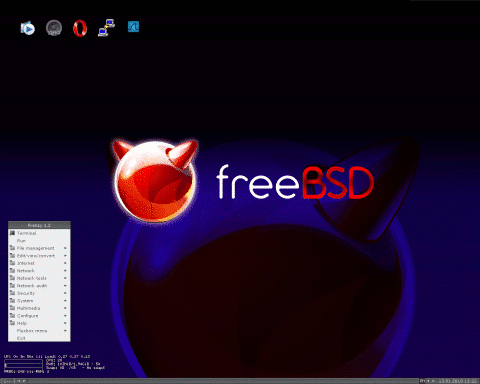This screenshot has width=480, height=384.
Task: Click the Terminal icon in the menu
Action: (x=12, y=233)
